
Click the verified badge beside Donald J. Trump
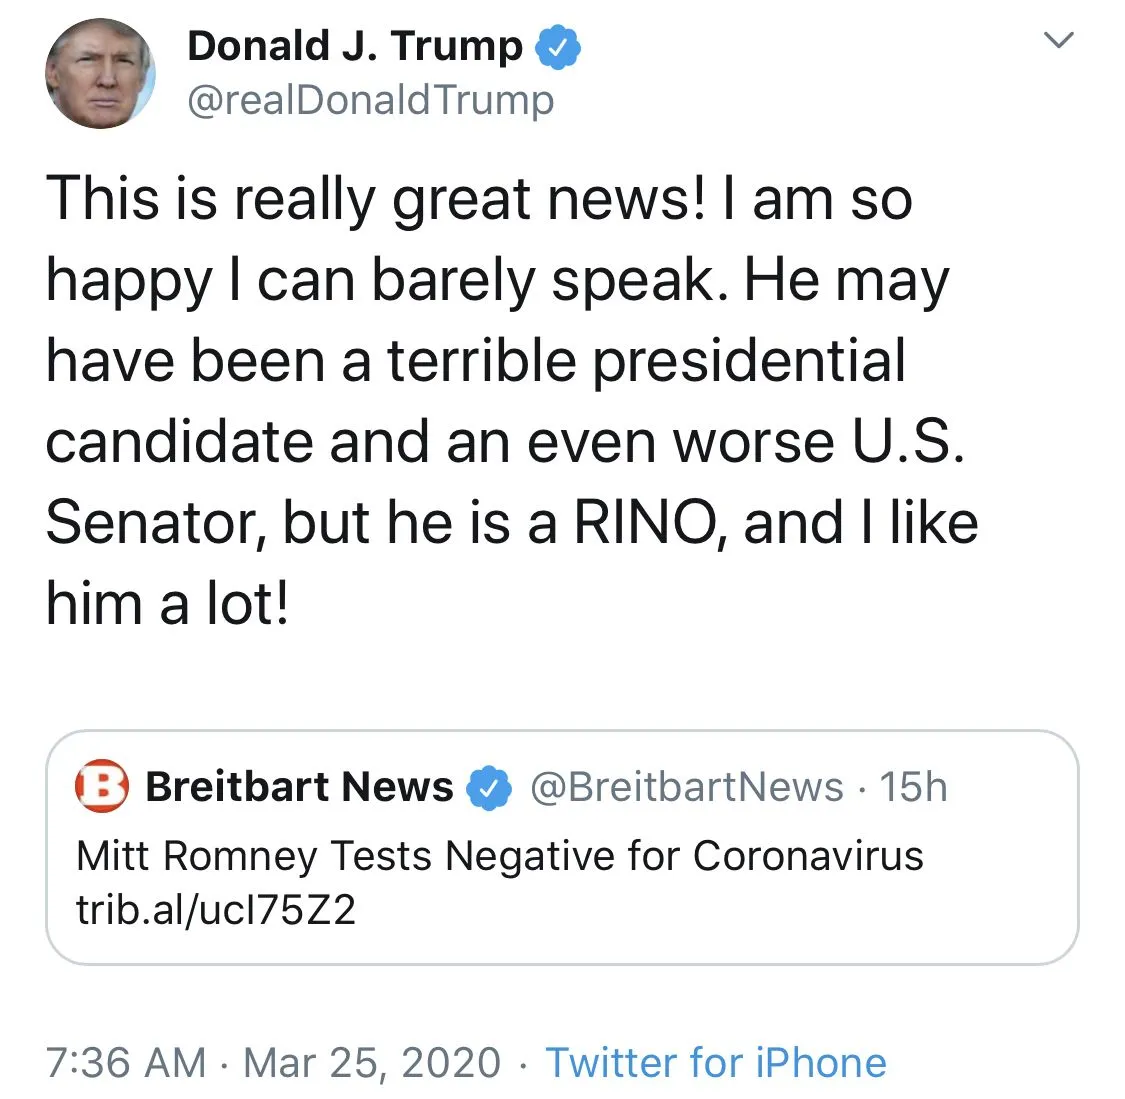tap(558, 47)
